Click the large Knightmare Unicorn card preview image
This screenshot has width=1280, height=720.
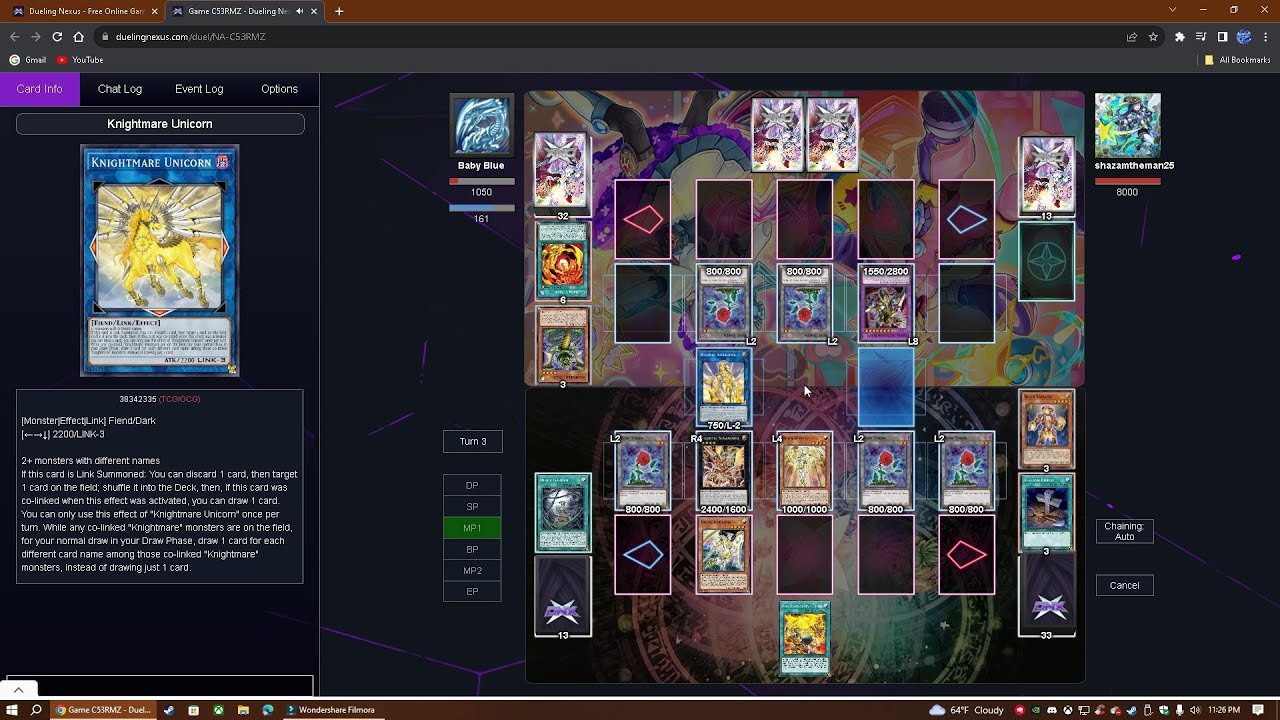(x=160, y=261)
